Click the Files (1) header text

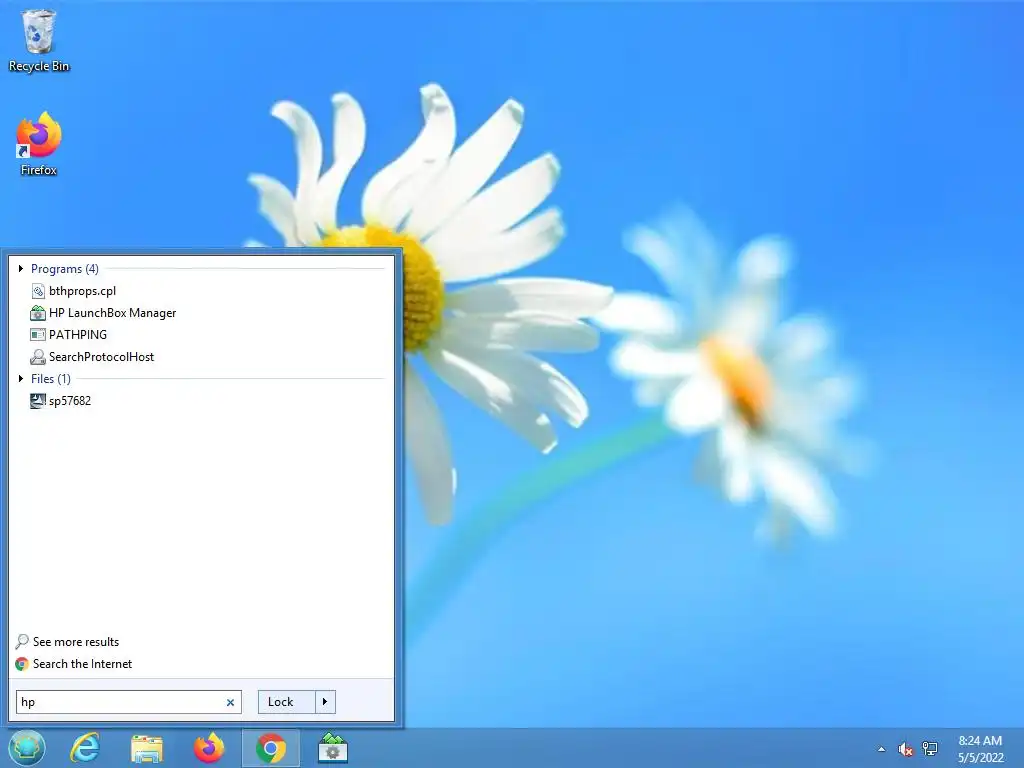51,378
